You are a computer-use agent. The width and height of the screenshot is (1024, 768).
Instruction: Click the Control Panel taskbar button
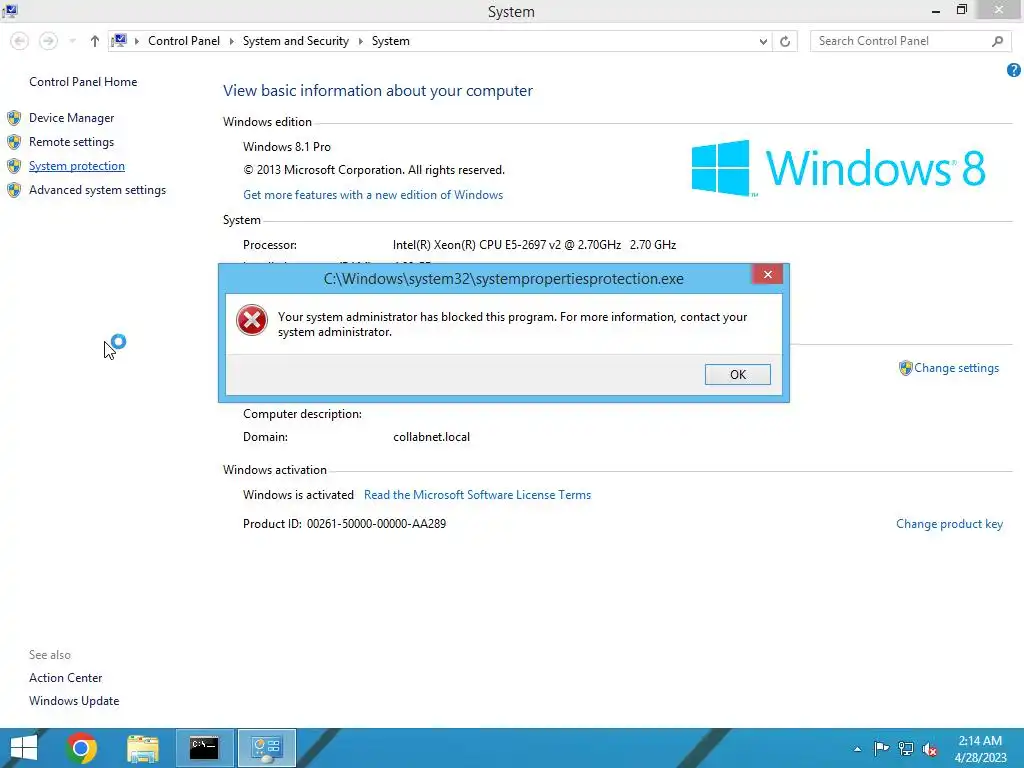pos(266,748)
